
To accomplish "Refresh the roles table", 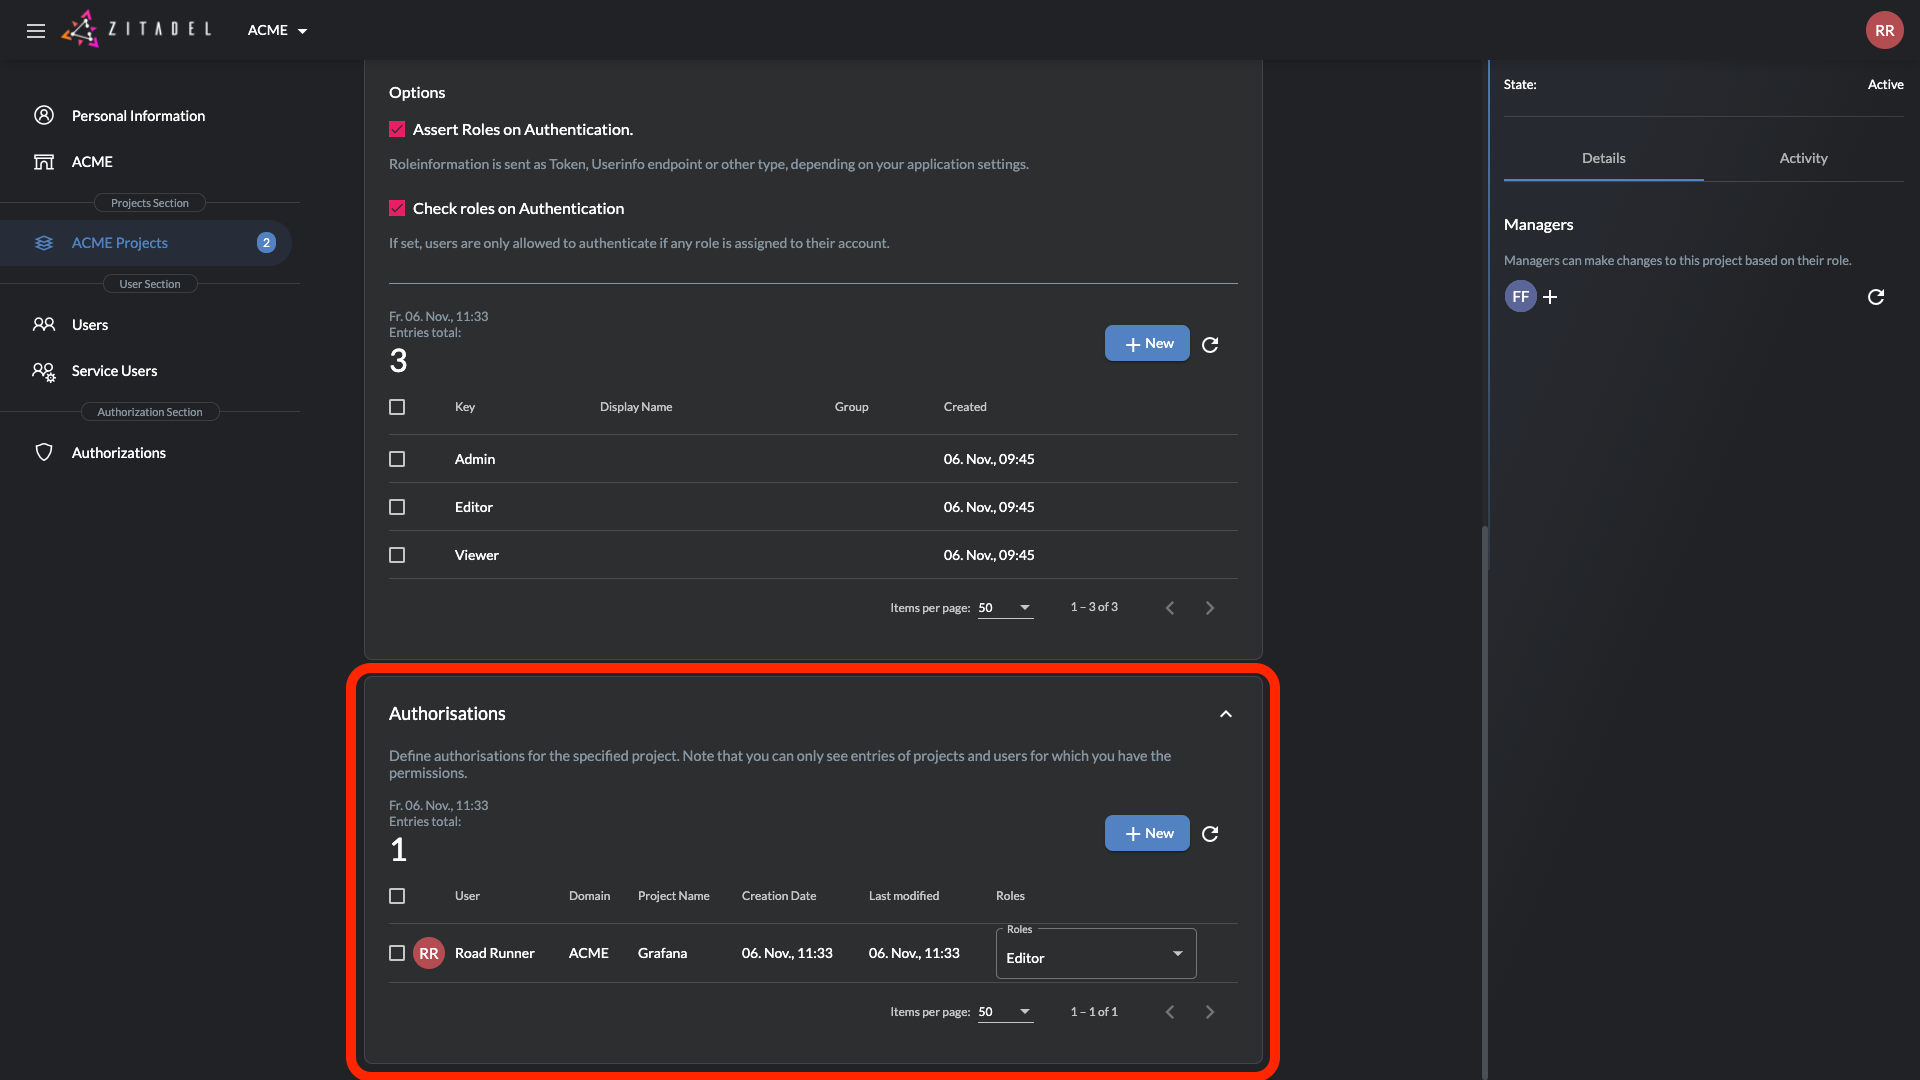I will tap(1210, 345).
